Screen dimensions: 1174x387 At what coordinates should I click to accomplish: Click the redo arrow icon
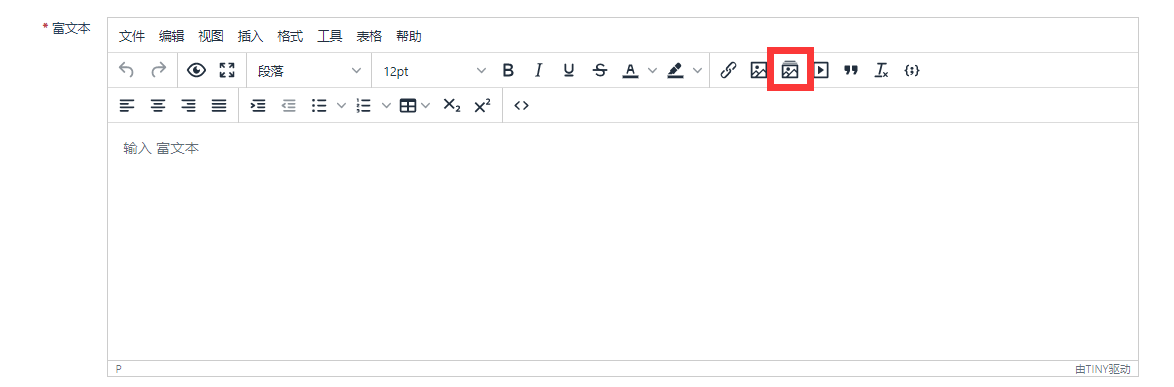click(x=158, y=70)
